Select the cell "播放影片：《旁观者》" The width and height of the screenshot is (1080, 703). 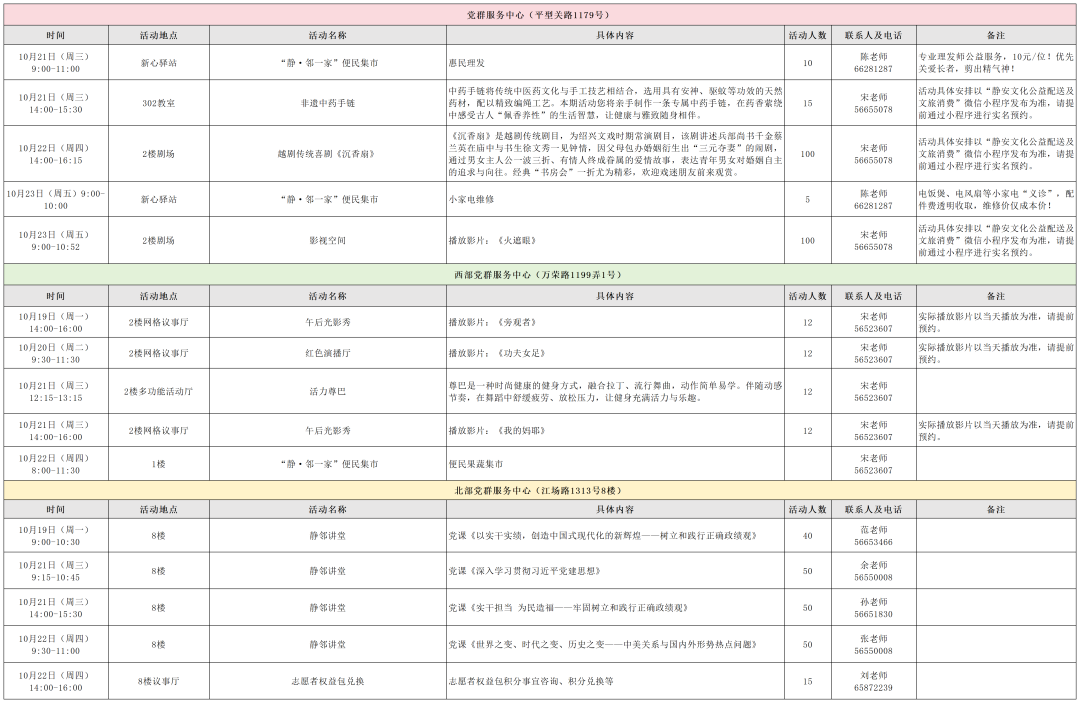click(615, 322)
